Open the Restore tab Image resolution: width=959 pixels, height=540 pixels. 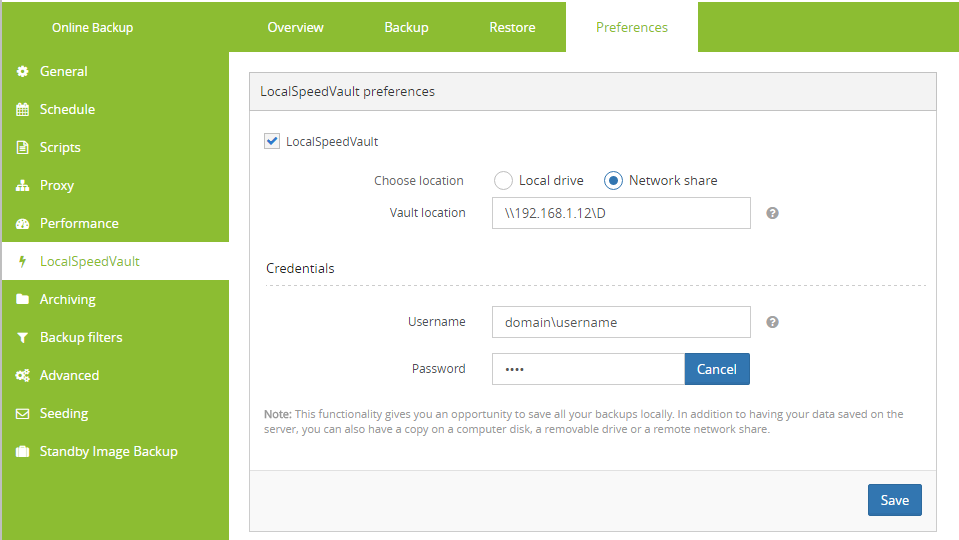click(512, 27)
